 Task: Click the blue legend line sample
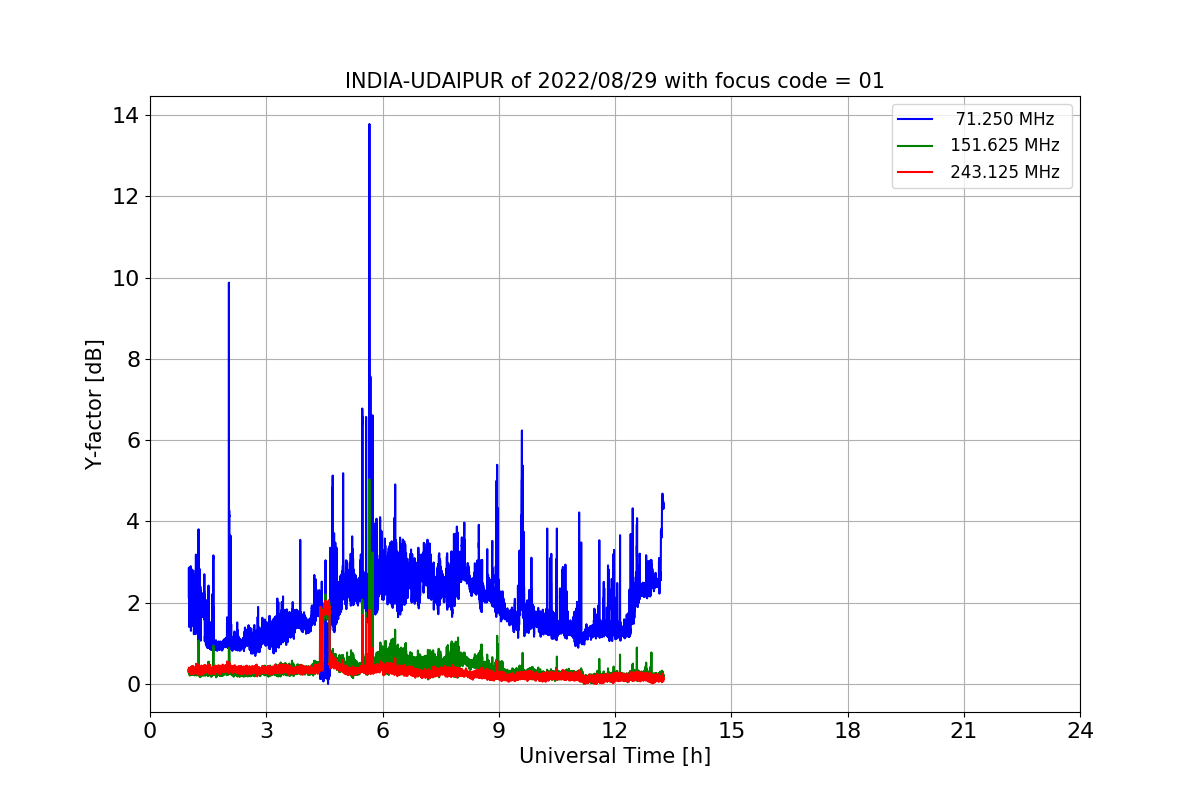click(915, 119)
